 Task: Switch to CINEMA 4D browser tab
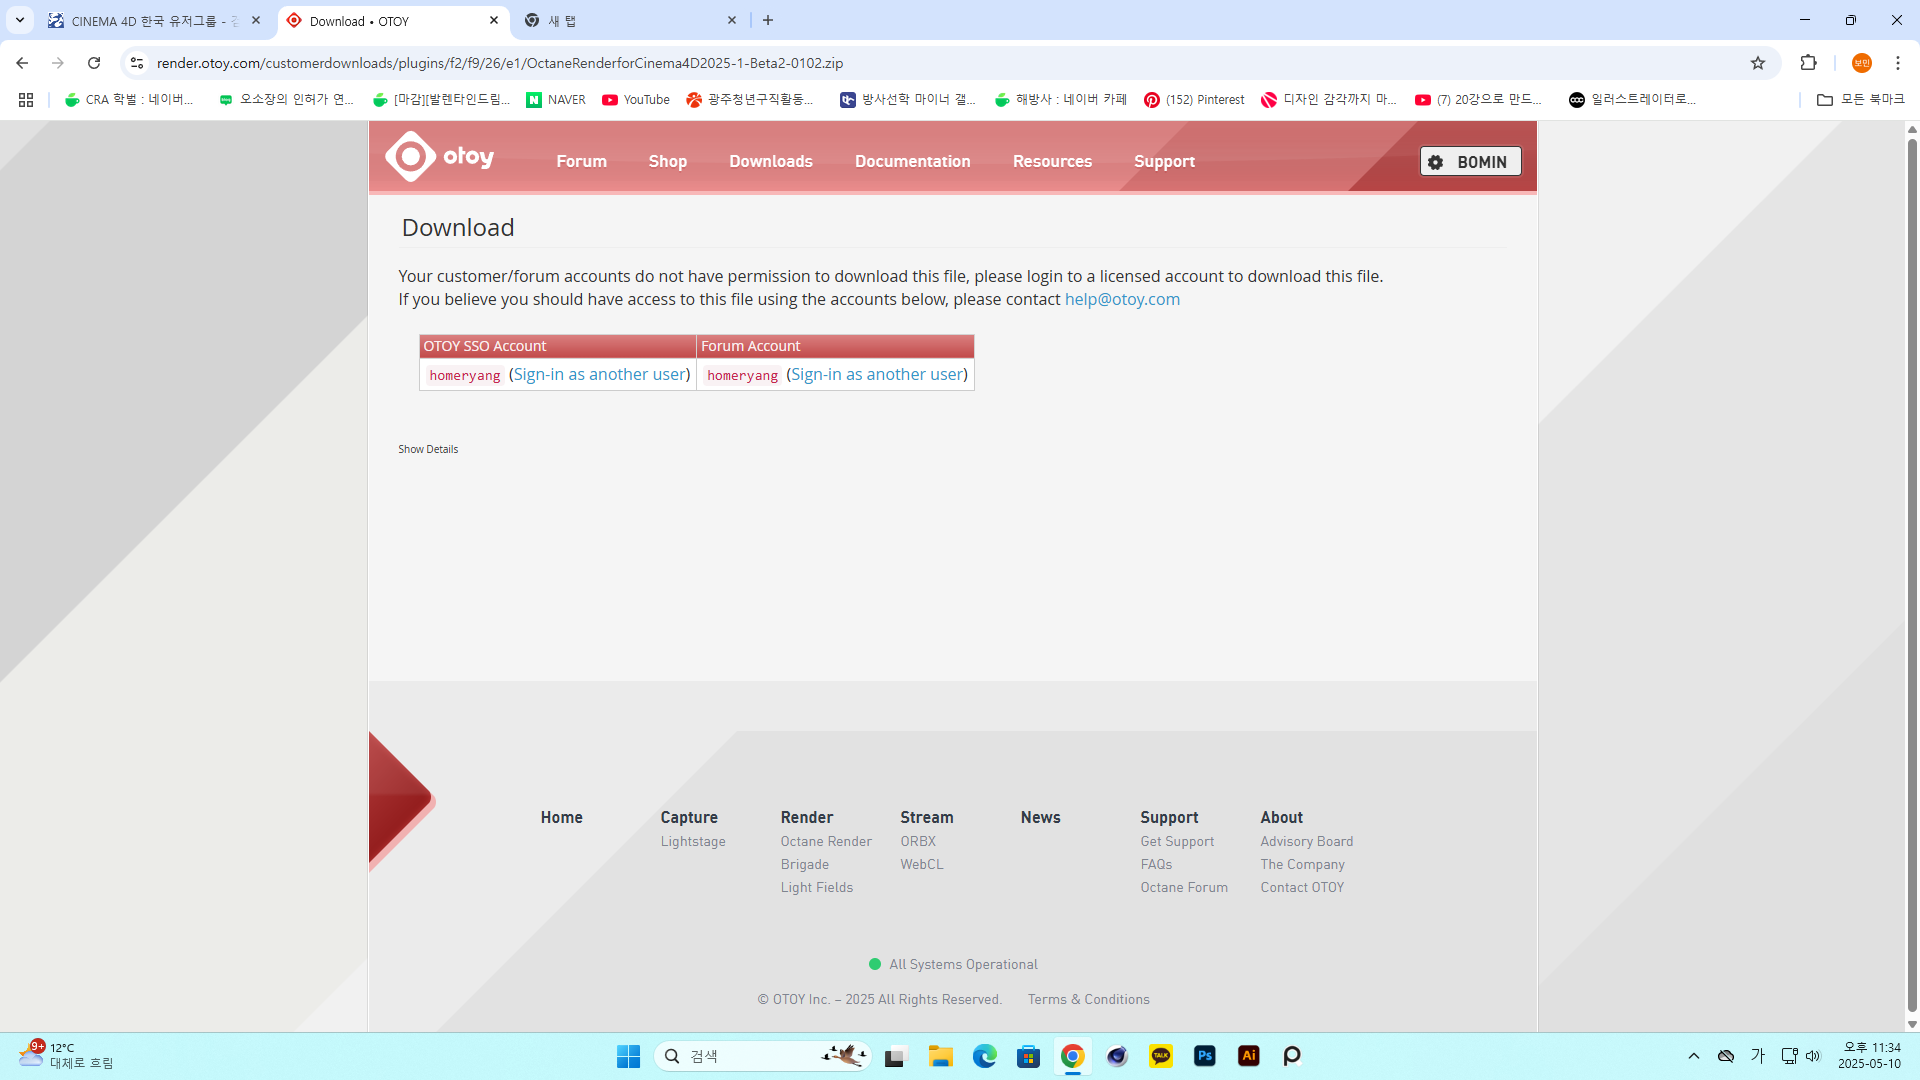click(155, 21)
